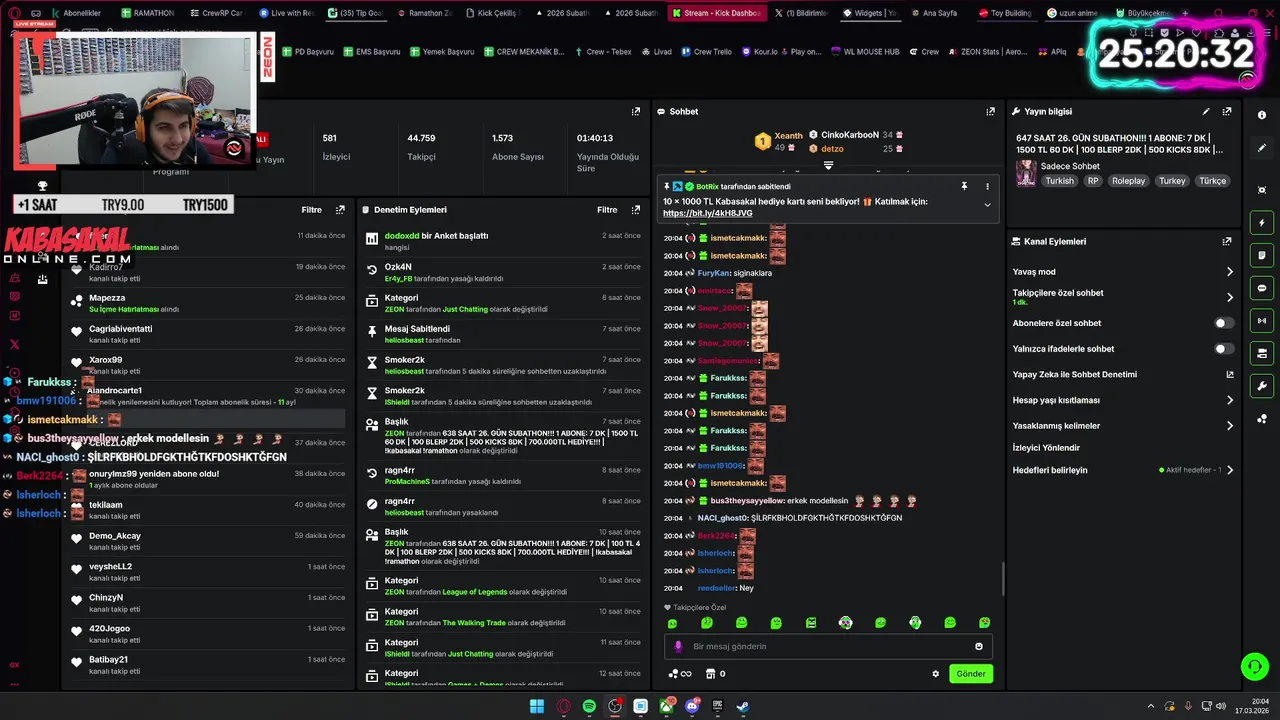This screenshot has width=1280, height=720.
Task: Click the Windows Start button
Action: coord(537,706)
